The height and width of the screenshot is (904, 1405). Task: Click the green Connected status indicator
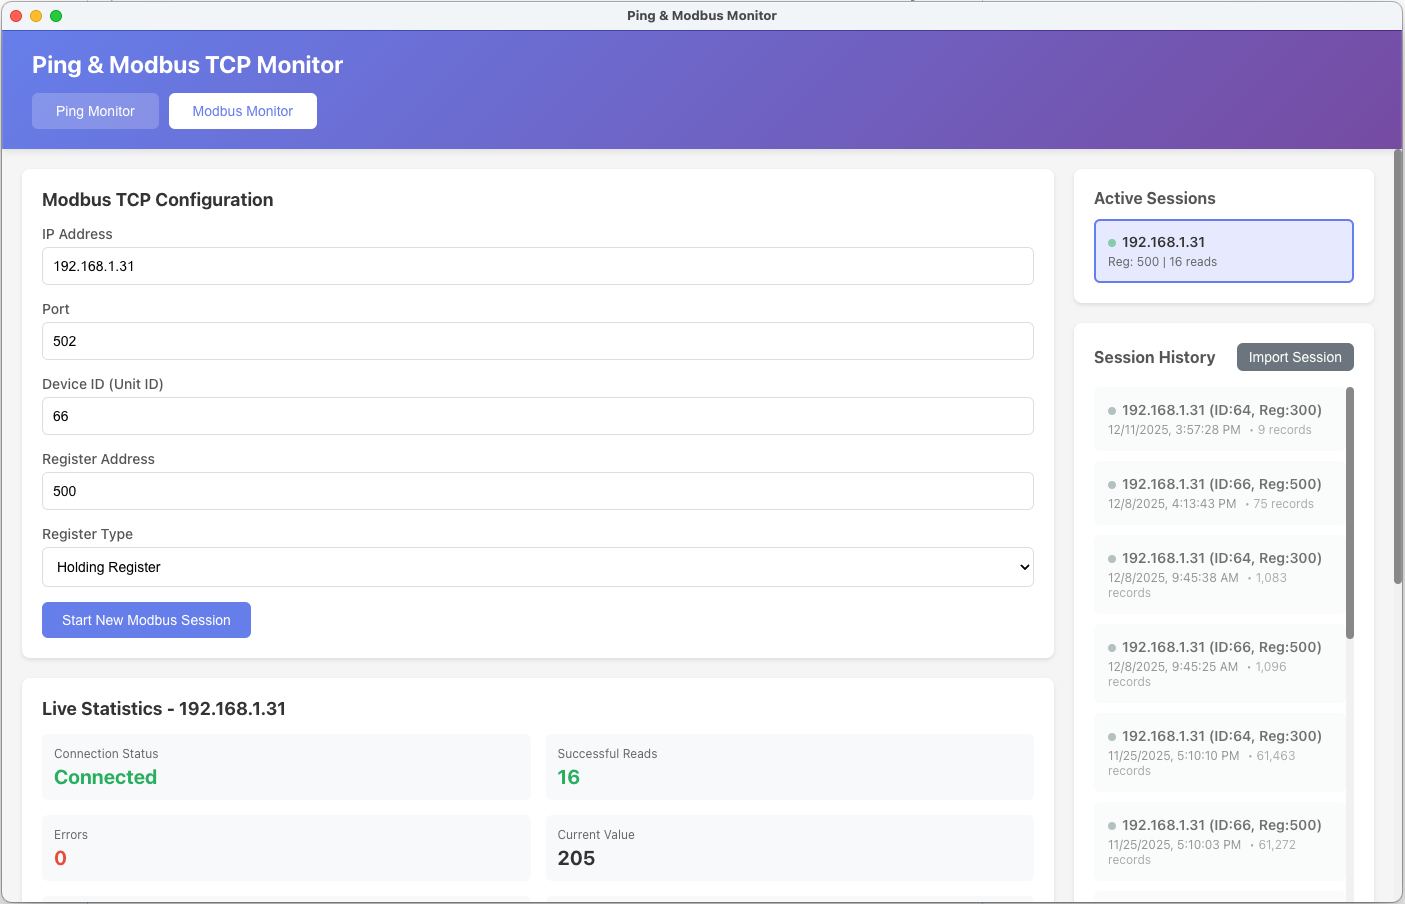tap(105, 776)
